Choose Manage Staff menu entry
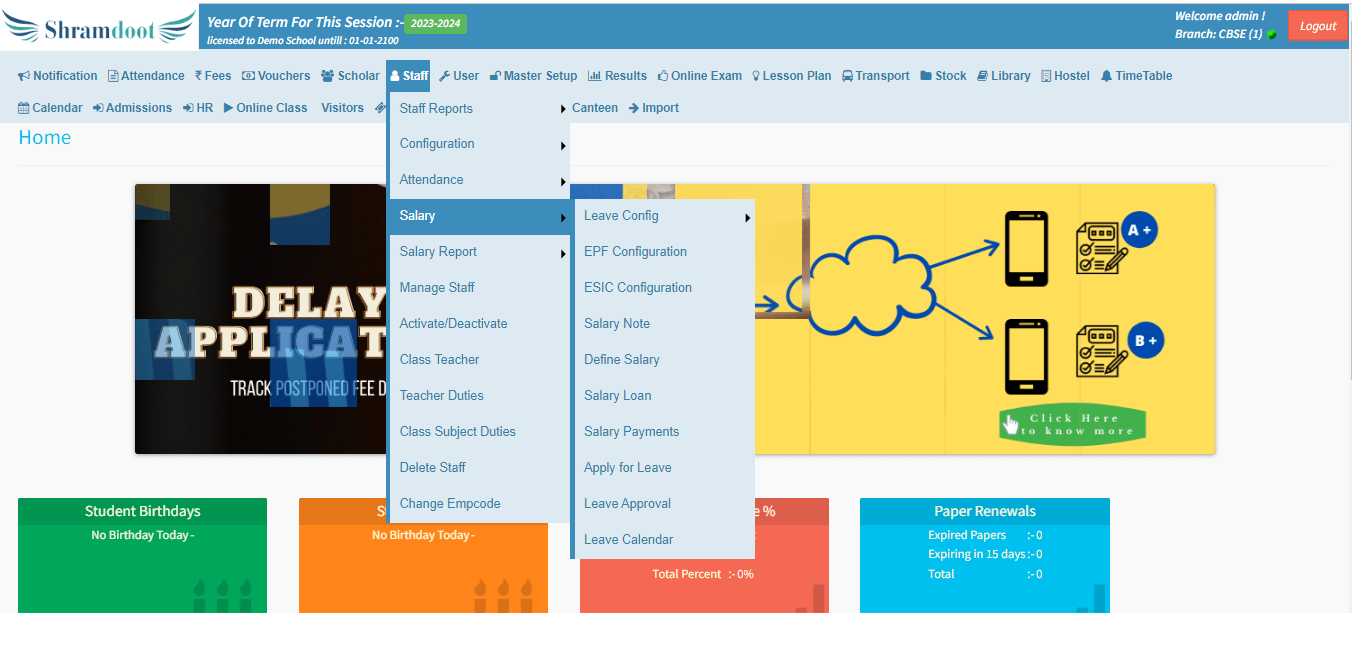This screenshot has width=1352, height=653. 437,288
